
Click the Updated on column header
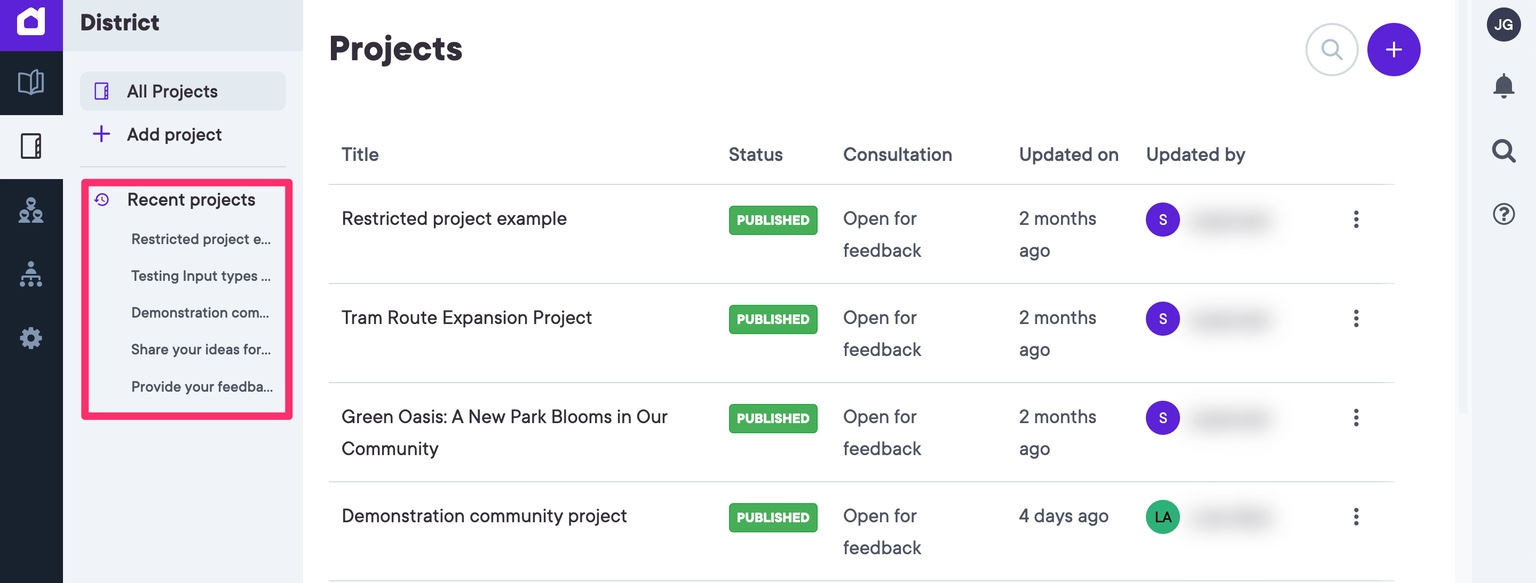(x=1068, y=155)
